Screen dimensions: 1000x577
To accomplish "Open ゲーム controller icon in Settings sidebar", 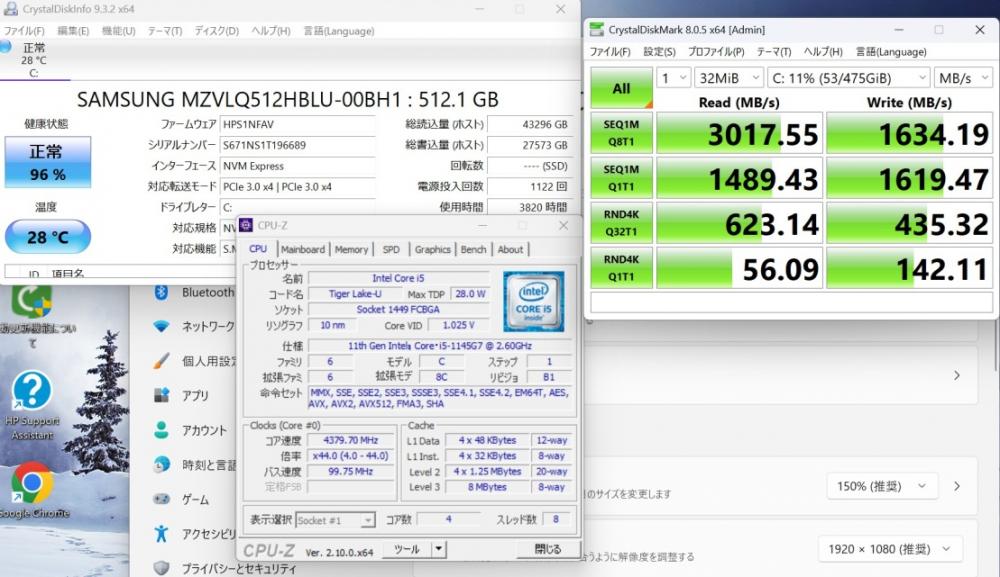I will (161, 499).
